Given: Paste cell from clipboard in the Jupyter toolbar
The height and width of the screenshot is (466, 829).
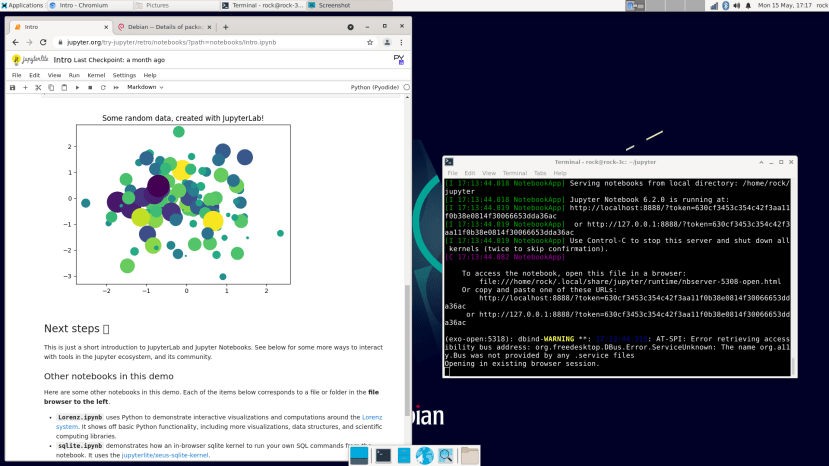Looking at the screenshot, I should (64, 87).
